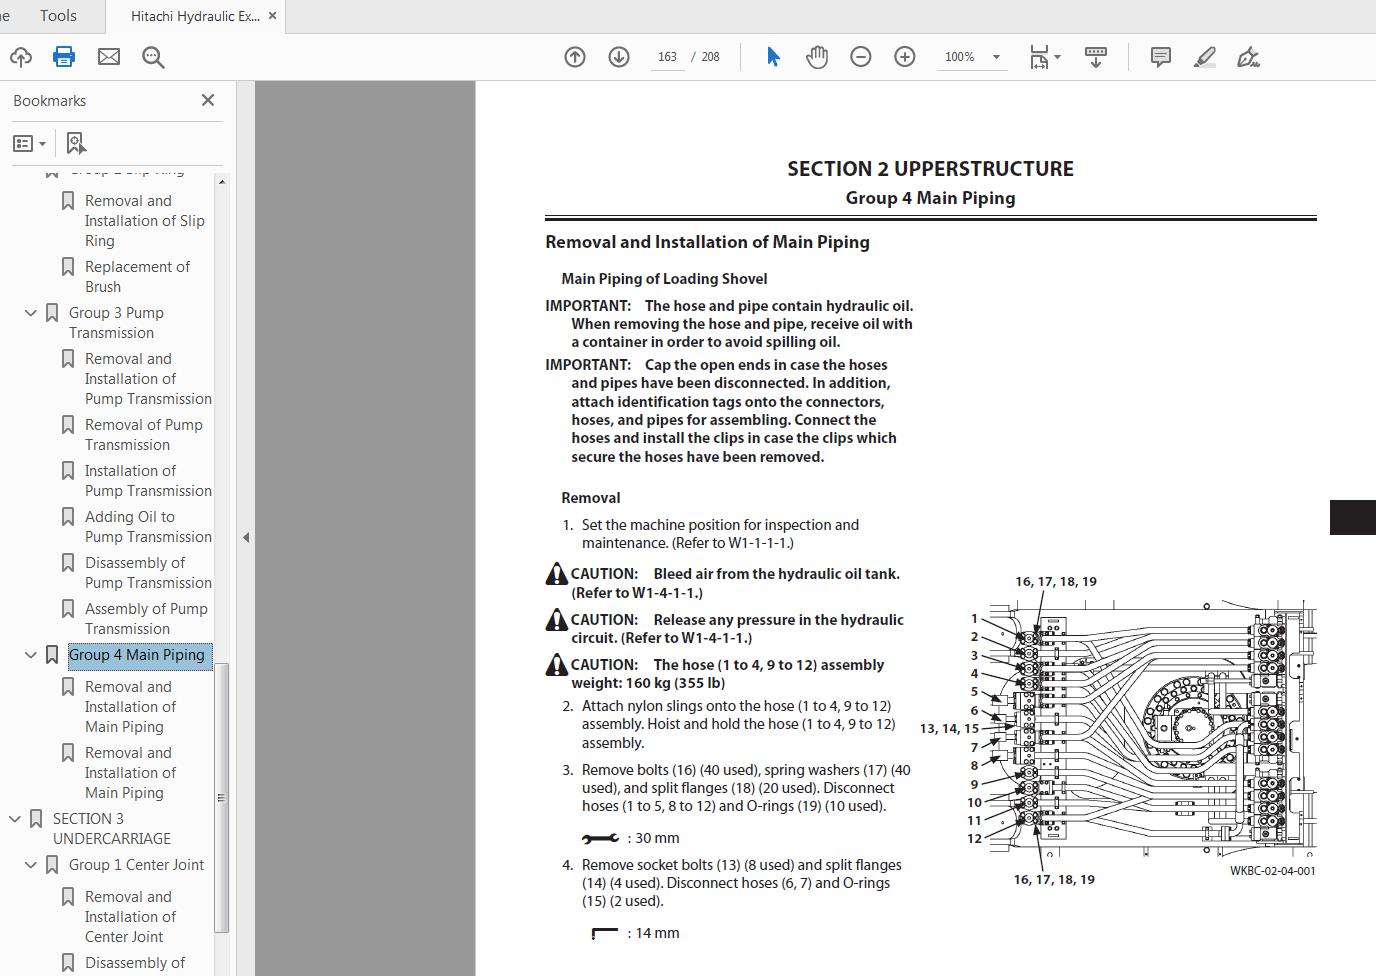The image size is (1376, 976).
Task: Click the bookmark icon beside Removal of Pump Transmission
Action: 68,425
